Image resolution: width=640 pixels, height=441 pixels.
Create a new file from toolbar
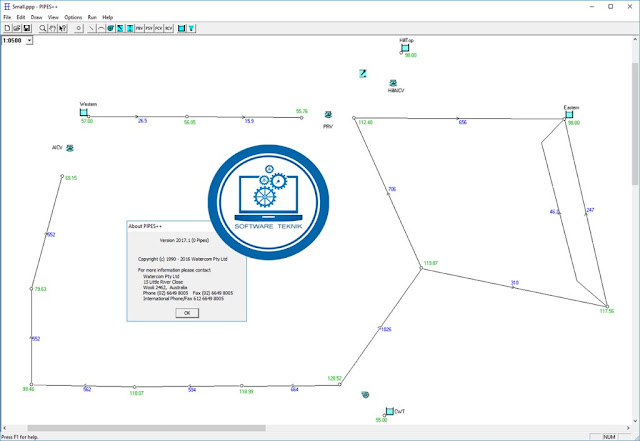(7, 28)
